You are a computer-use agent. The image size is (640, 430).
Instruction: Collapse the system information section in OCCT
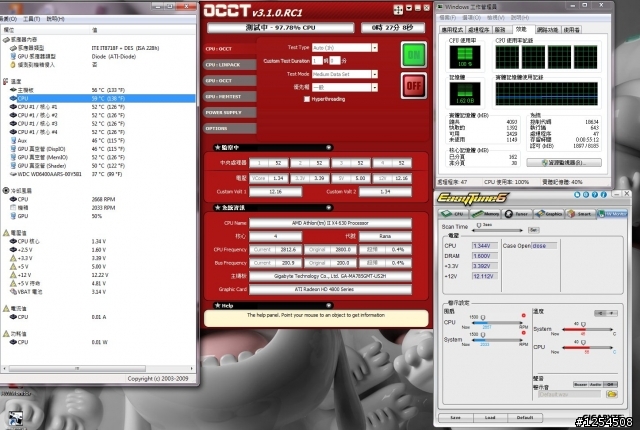328,208
